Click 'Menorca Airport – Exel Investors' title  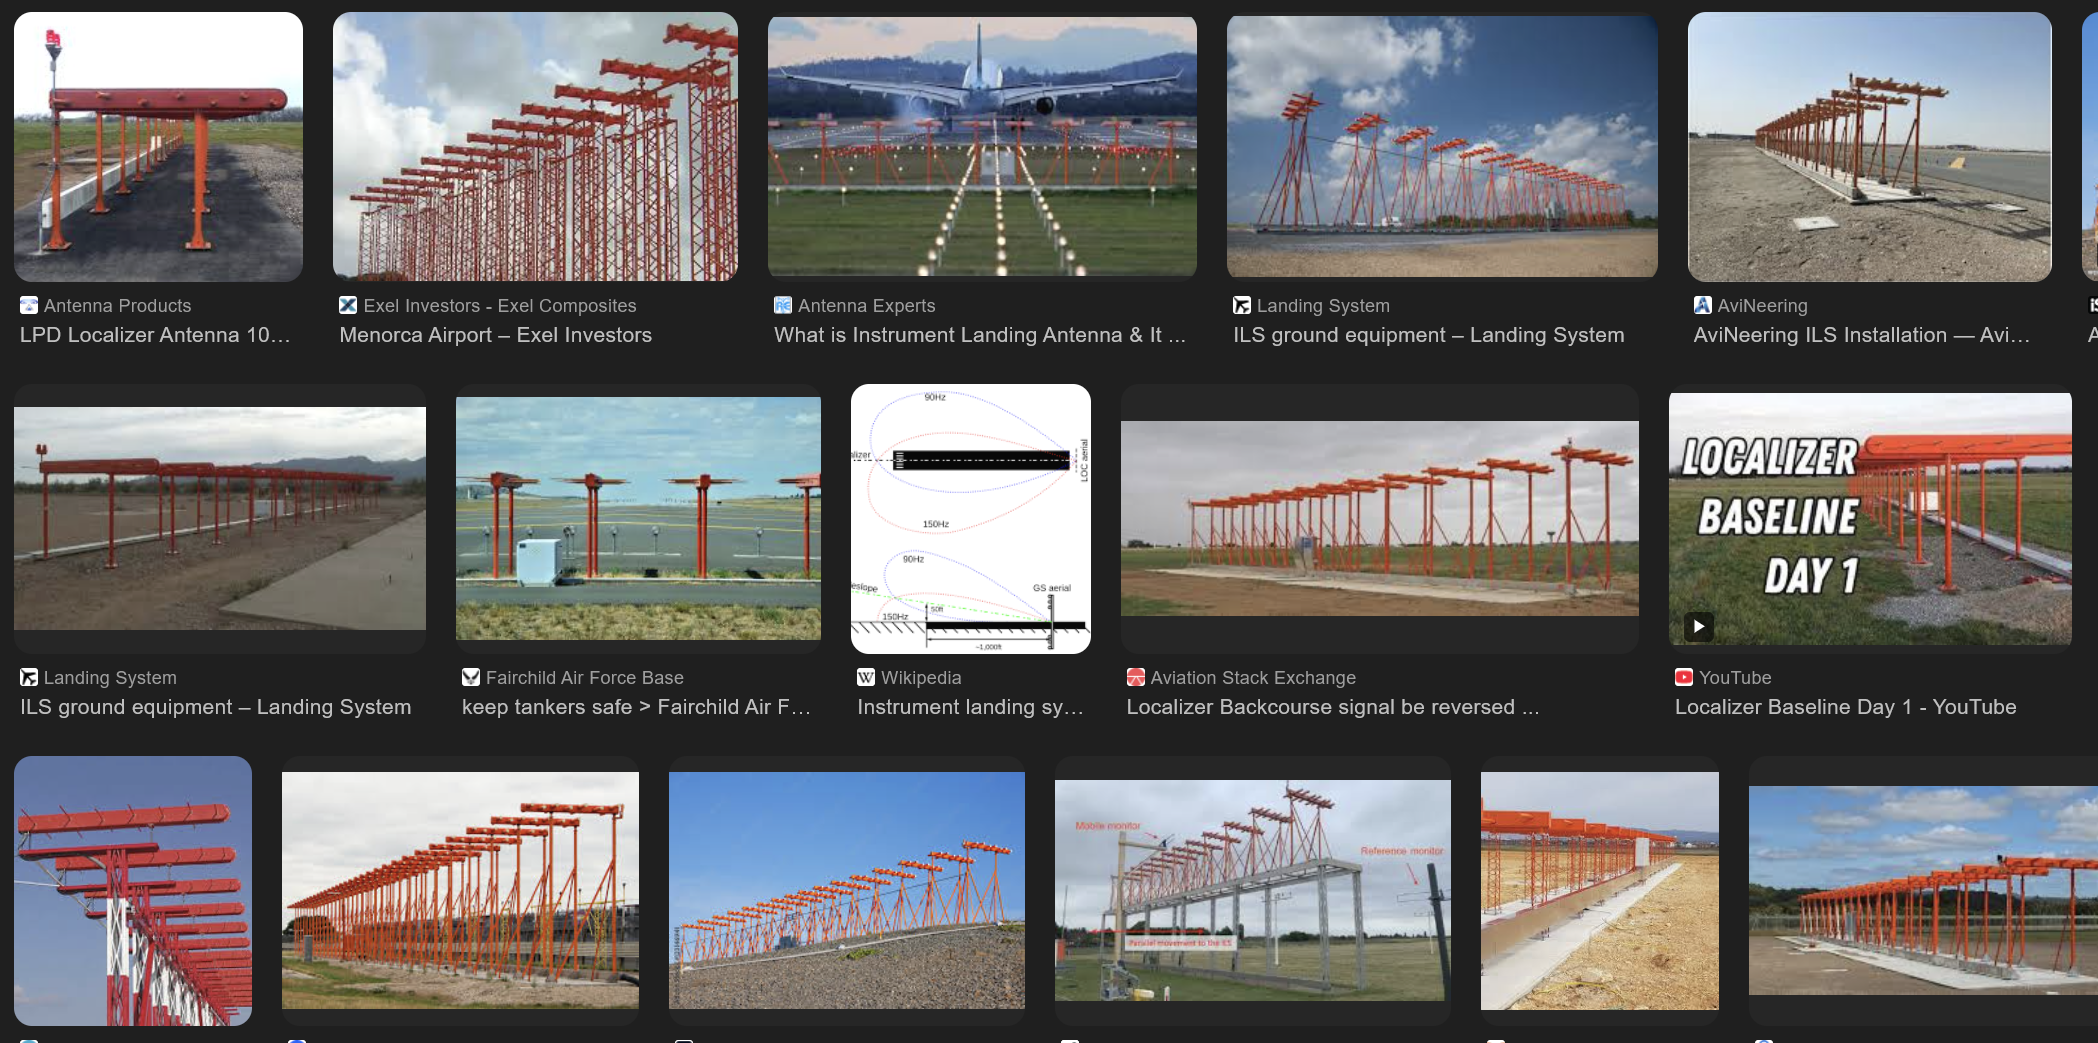pos(496,335)
